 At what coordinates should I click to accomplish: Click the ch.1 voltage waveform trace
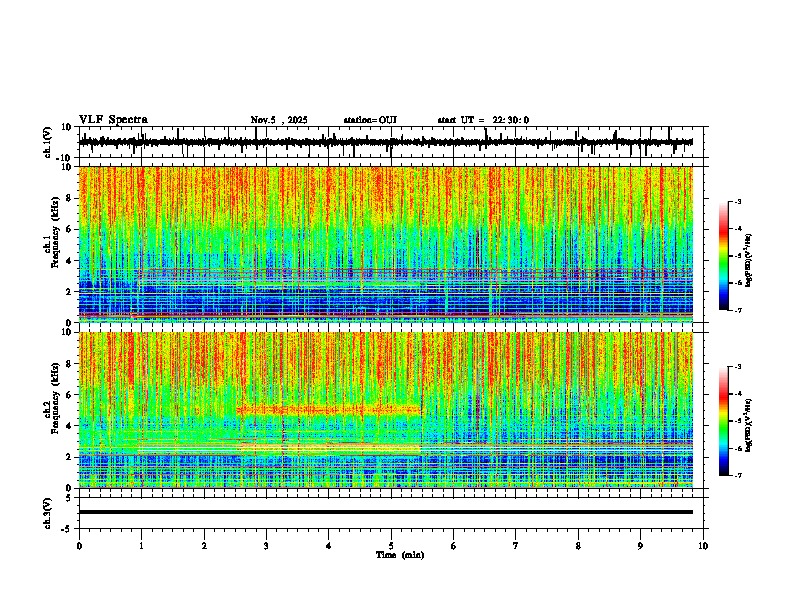coord(385,142)
